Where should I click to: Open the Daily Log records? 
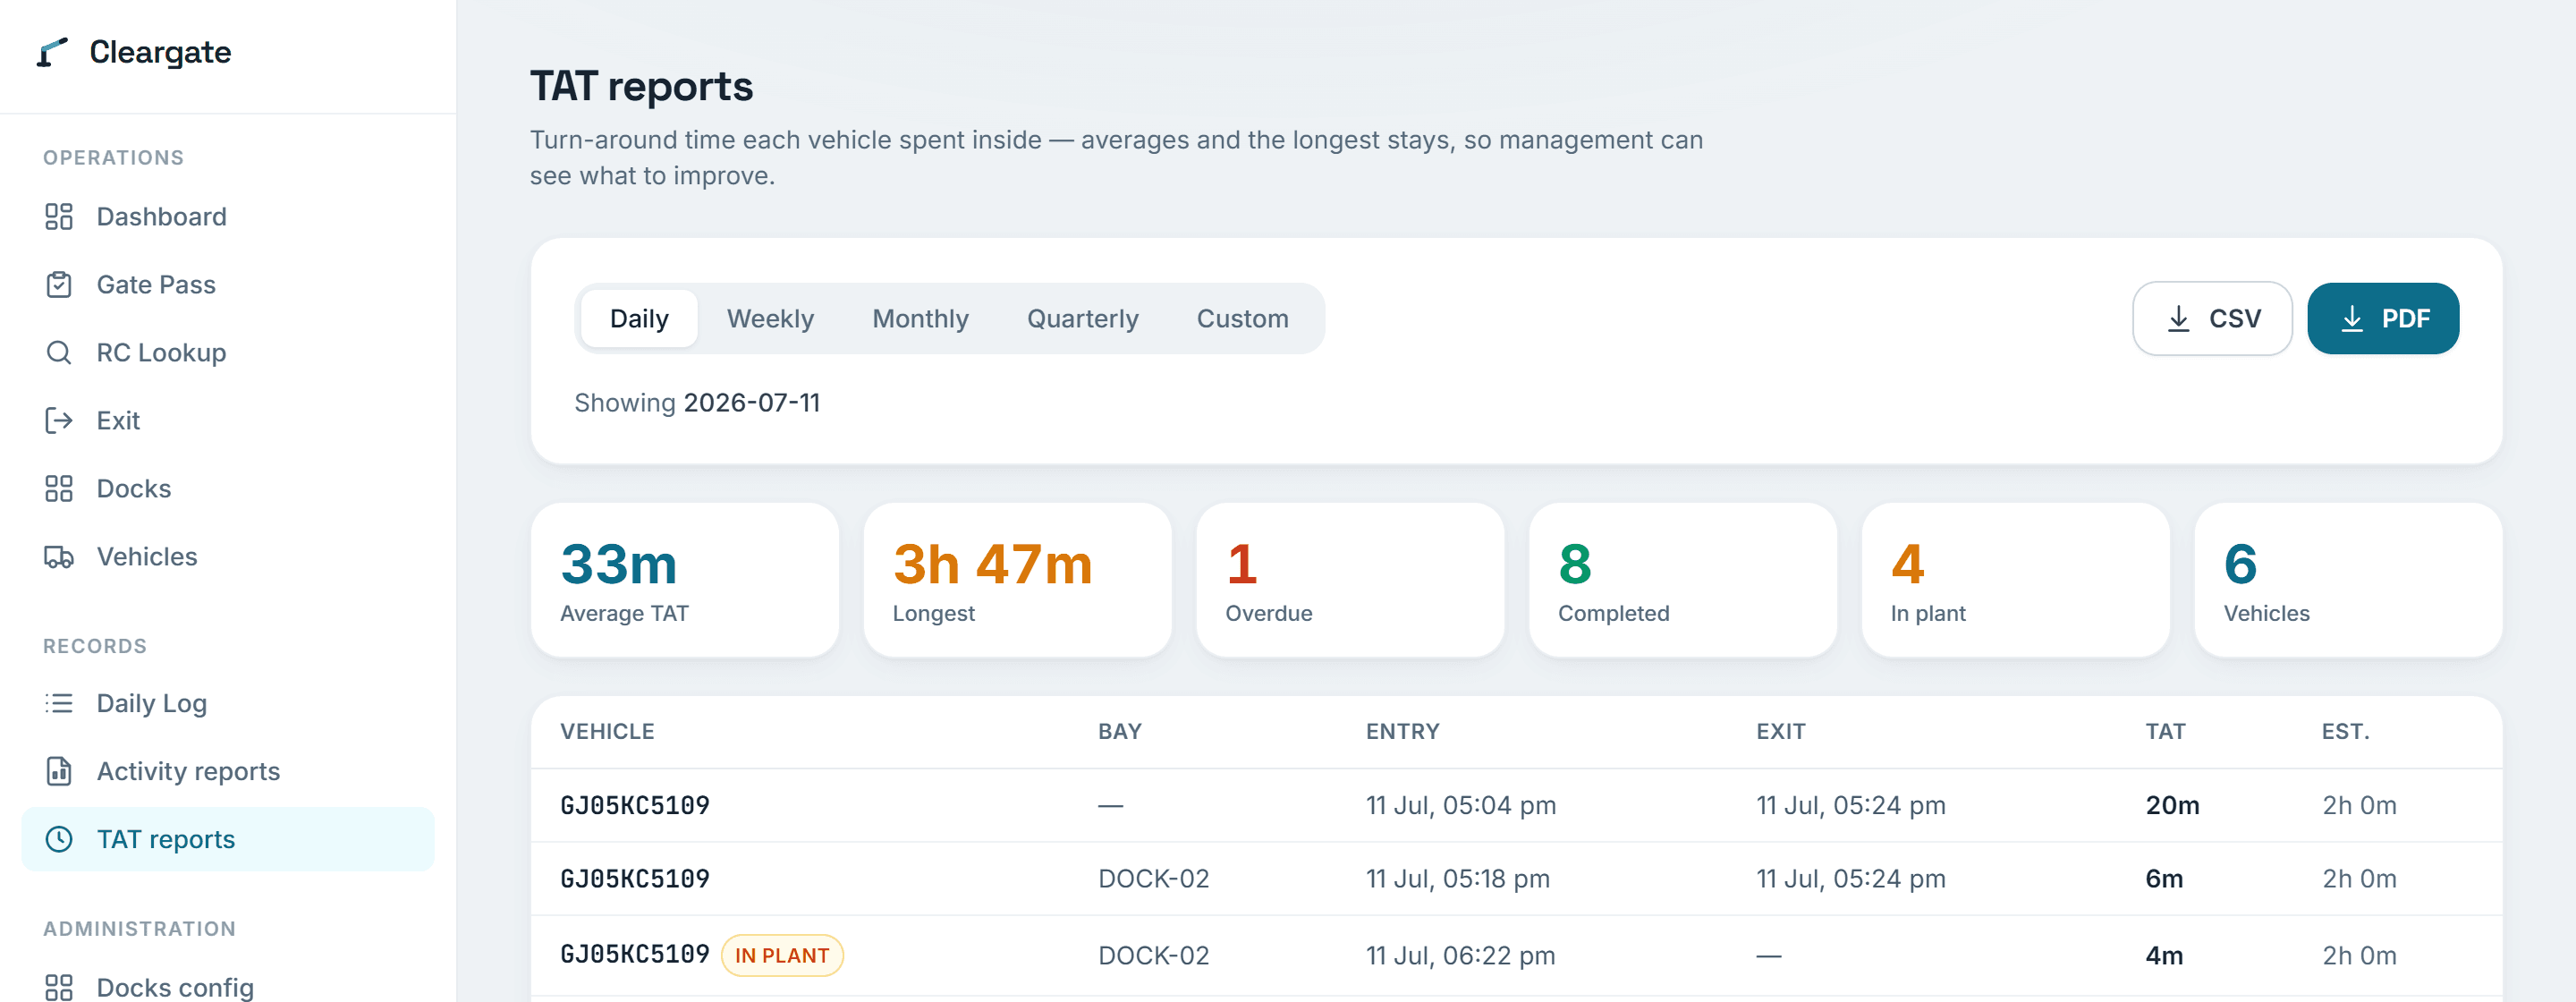tap(228, 704)
